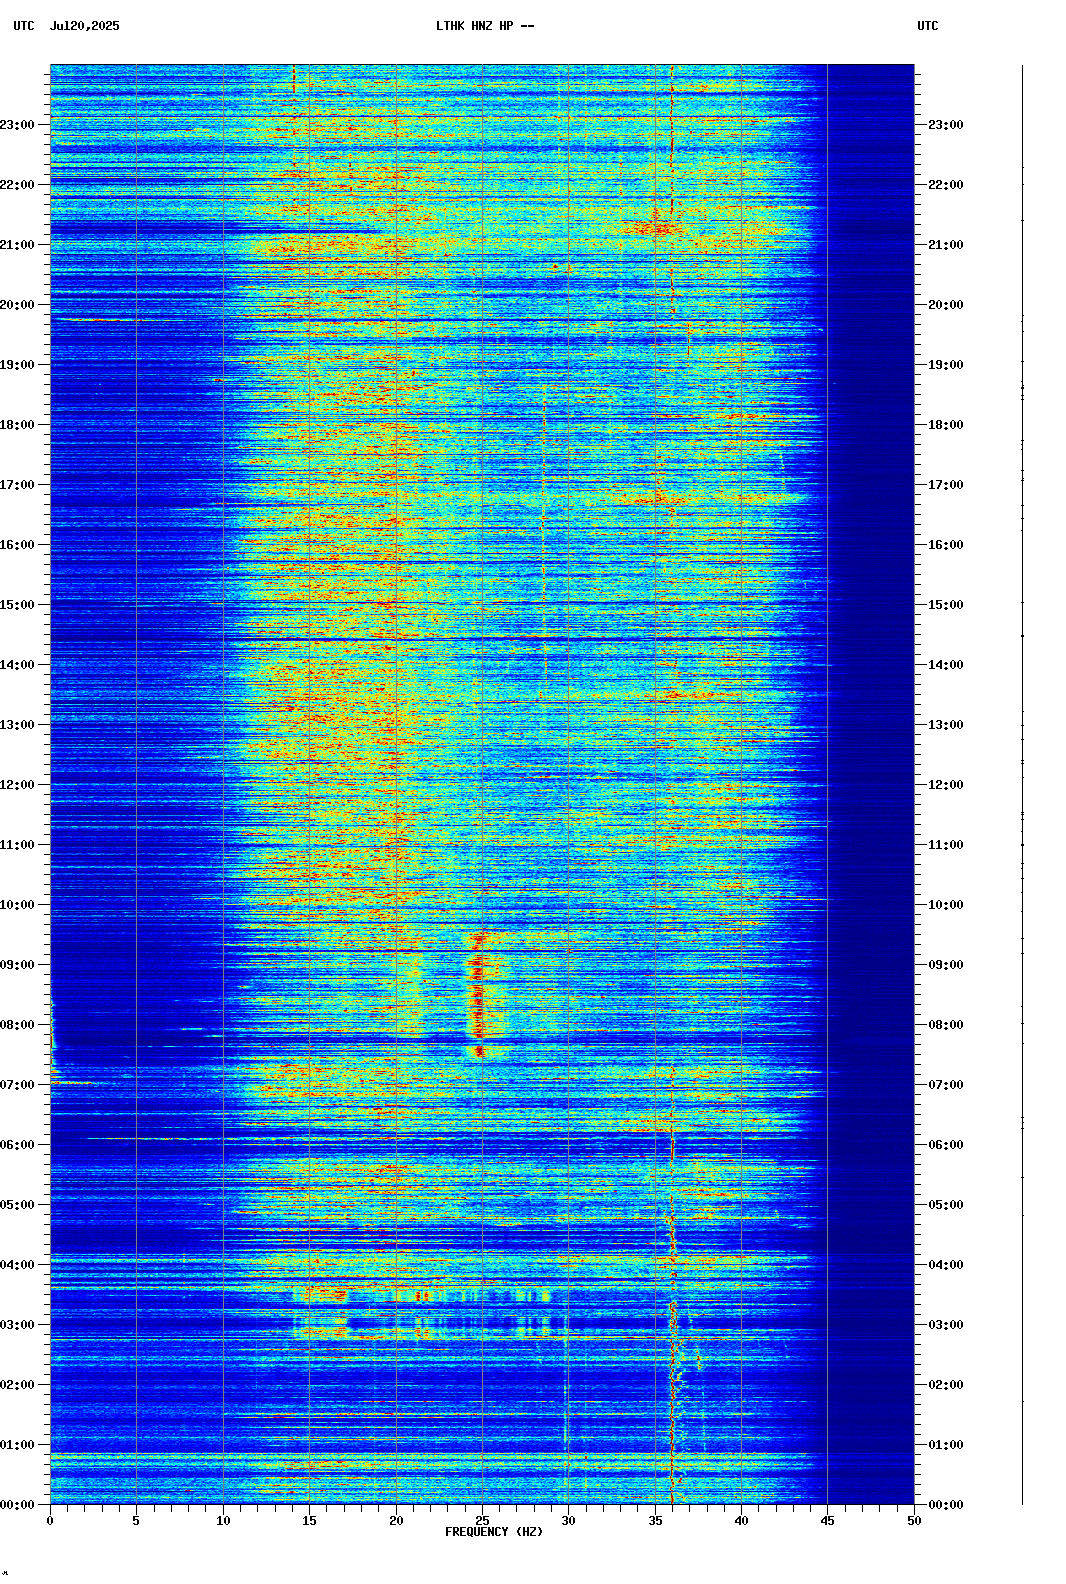Image resolution: width=1066 pixels, height=1584 pixels.
Task: Click the right-axis 20:00 time label
Action: (x=946, y=305)
